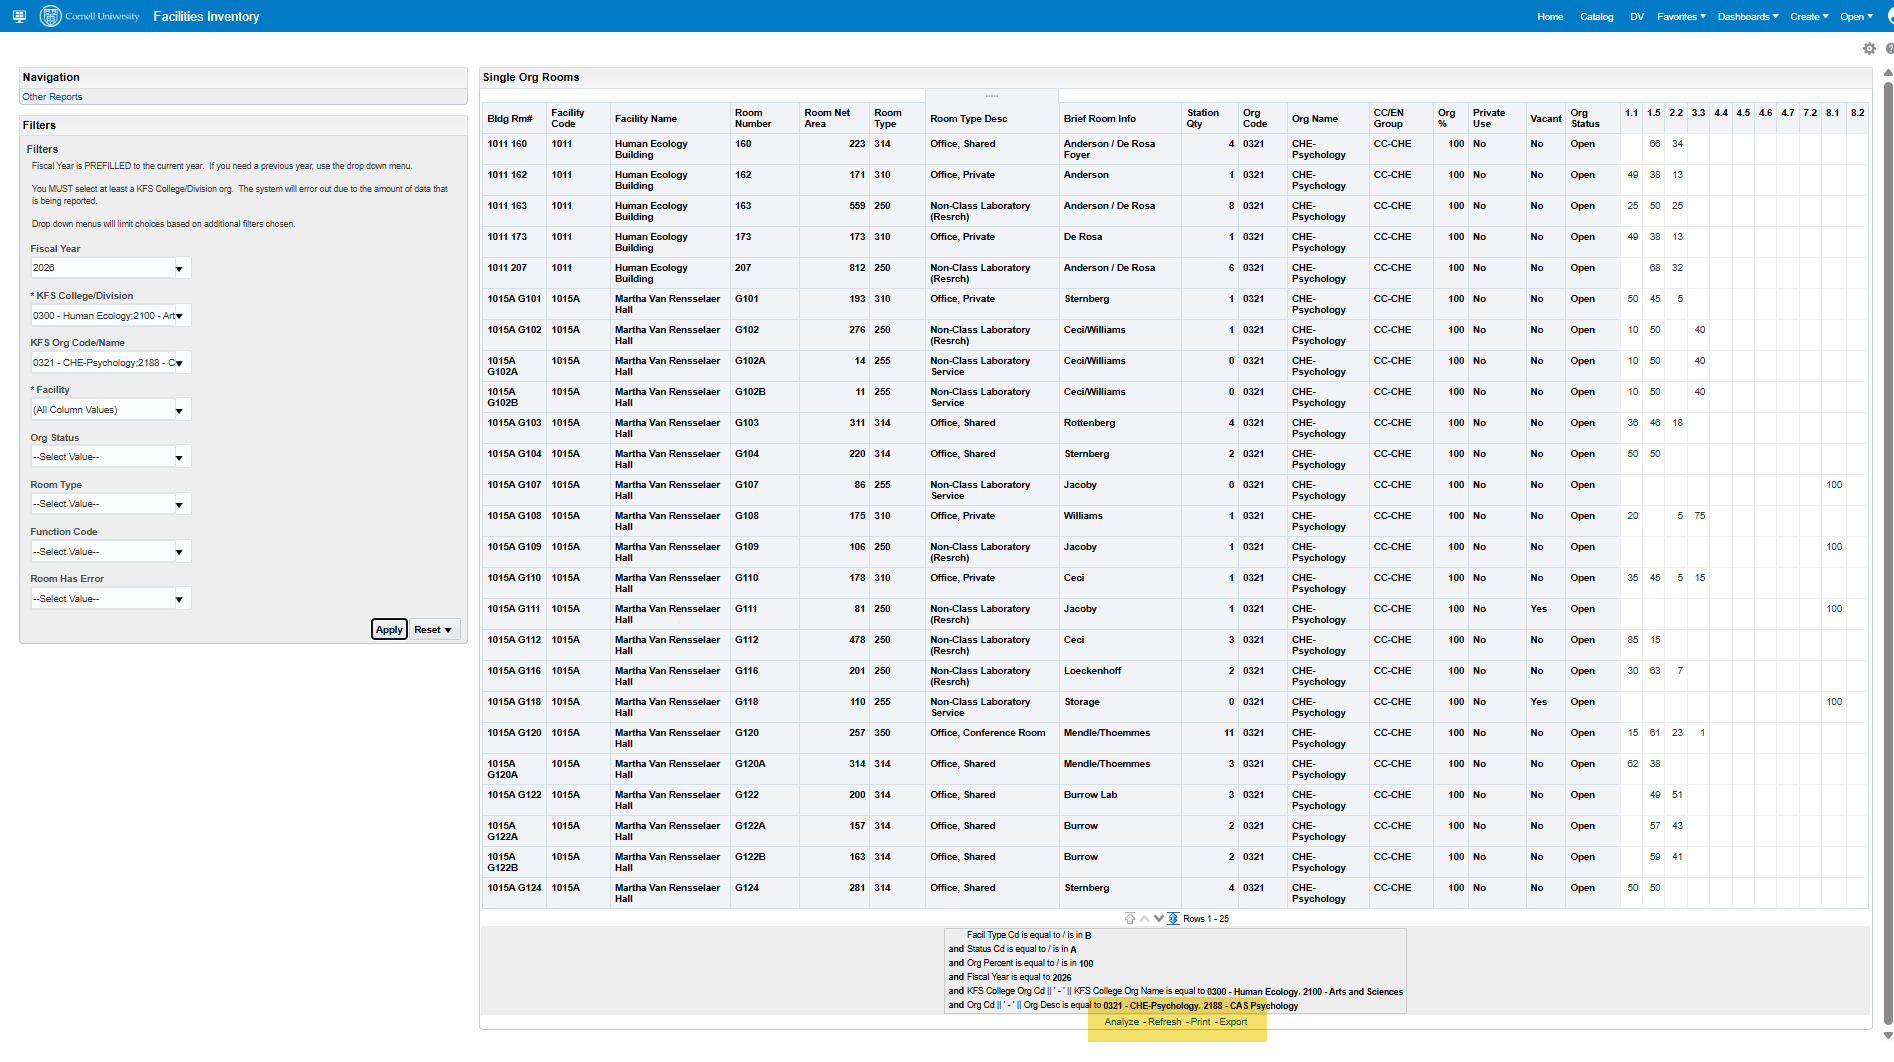
Task: Expand the KFS College/Division dropdown
Action: pos(179,316)
